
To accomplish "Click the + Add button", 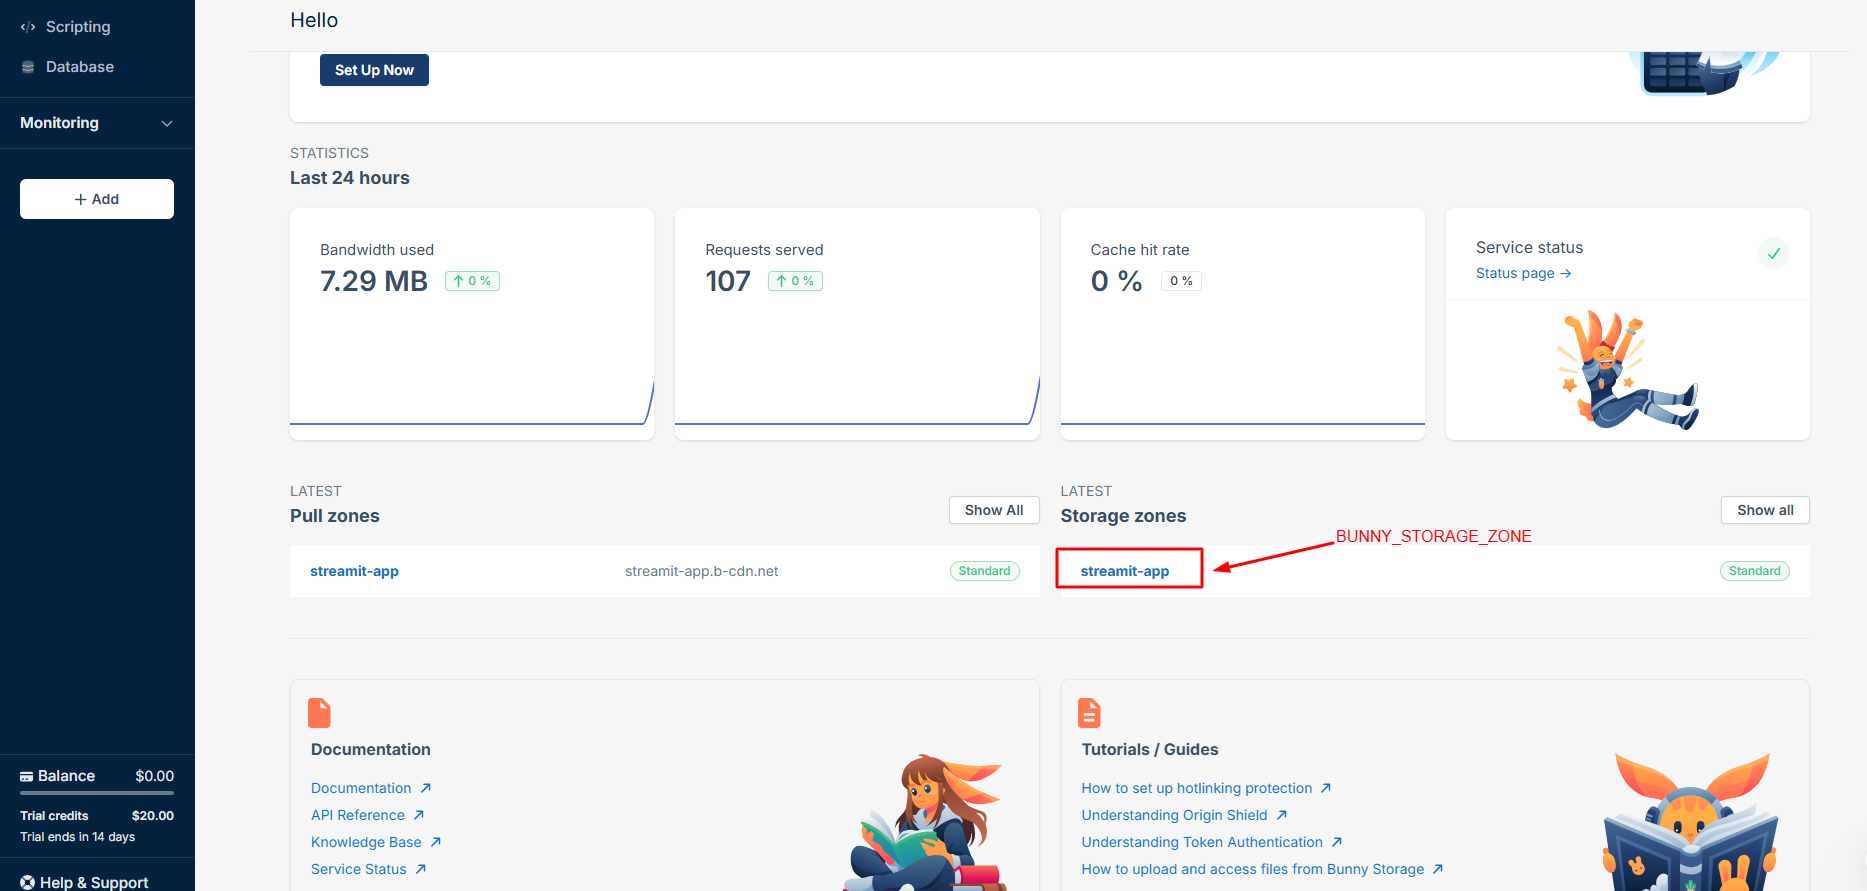I will click(x=97, y=199).
